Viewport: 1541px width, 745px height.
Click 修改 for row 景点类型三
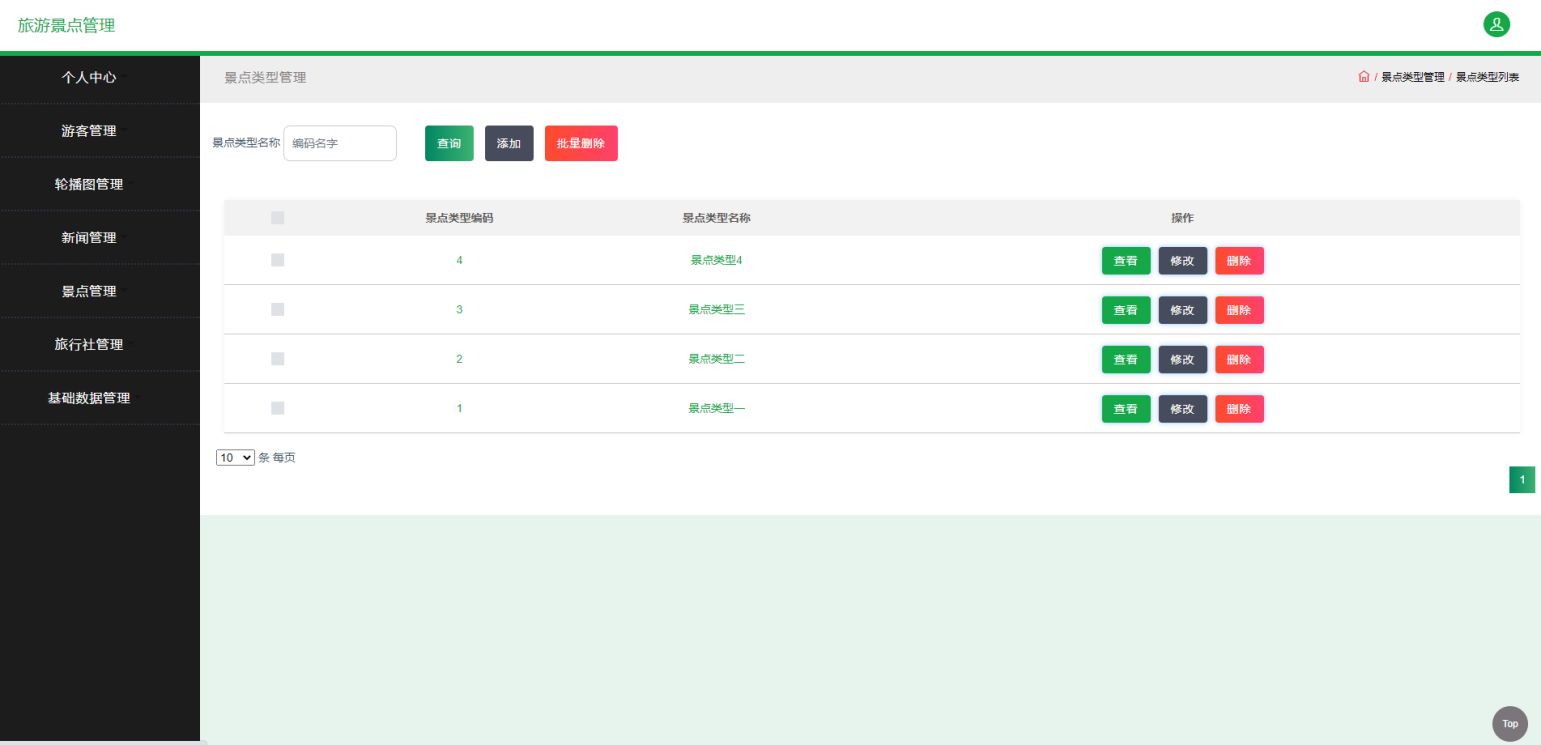[1183, 310]
